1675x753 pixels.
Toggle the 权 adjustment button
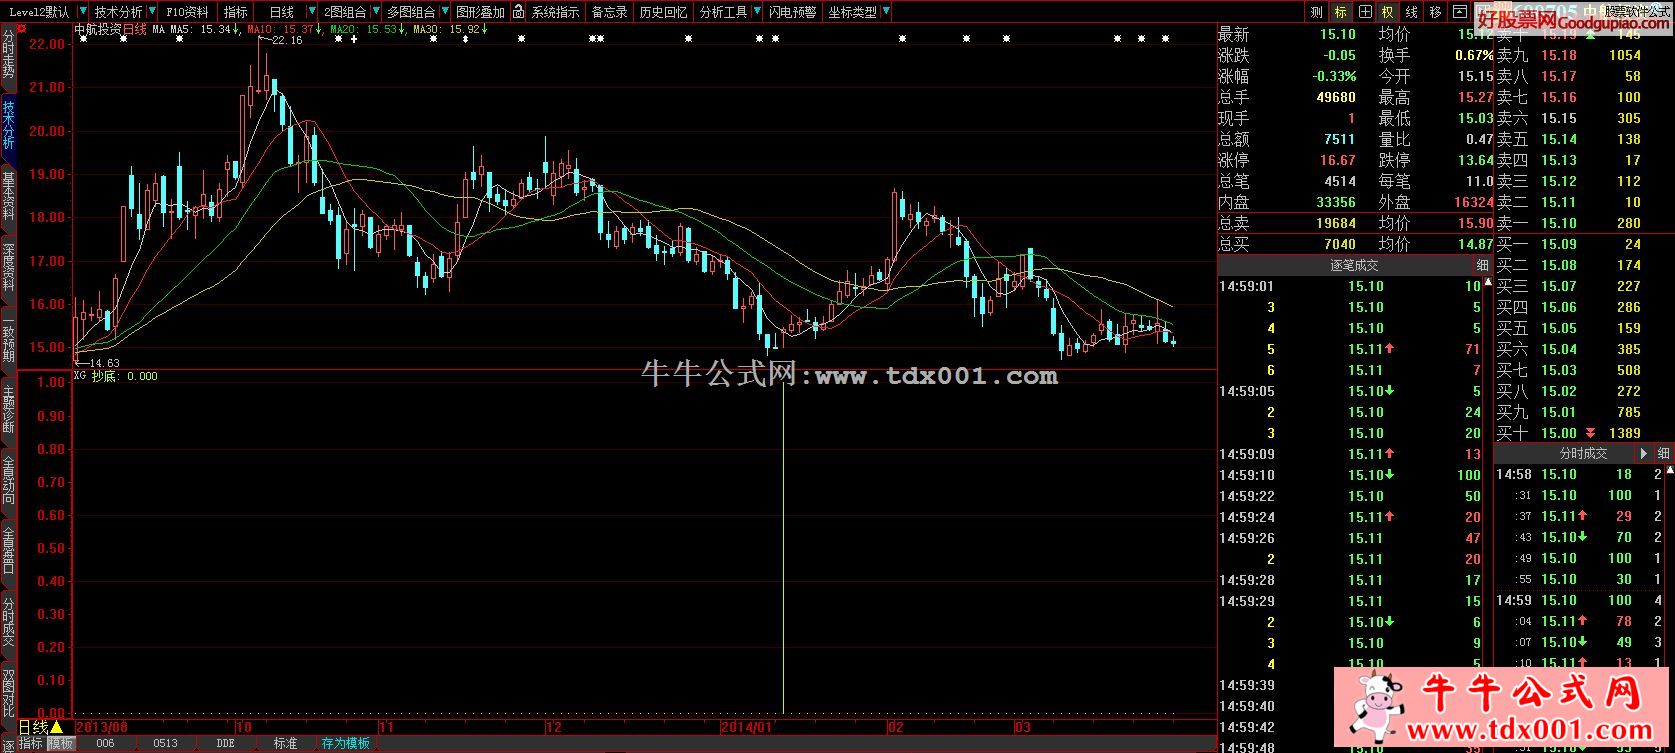tap(1388, 12)
